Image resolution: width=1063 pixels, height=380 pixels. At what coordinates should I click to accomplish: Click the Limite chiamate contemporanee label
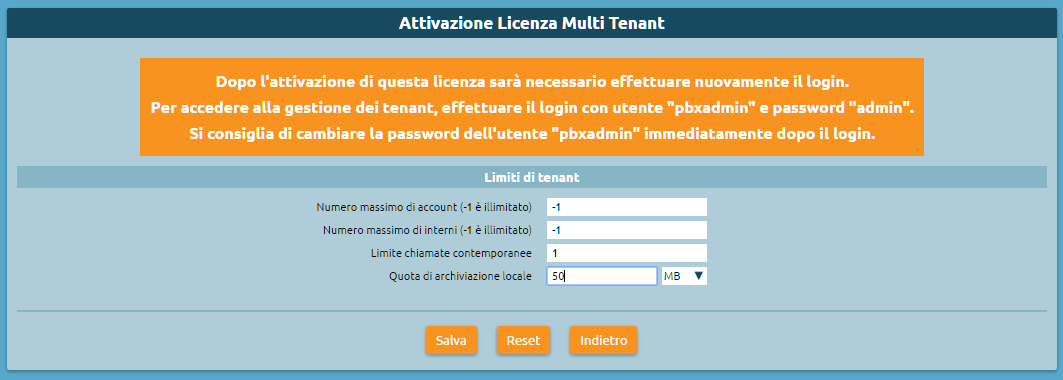point(452,253)
